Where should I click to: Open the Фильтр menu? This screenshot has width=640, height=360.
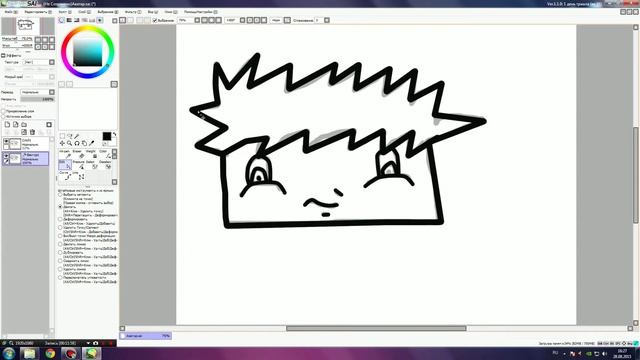pyautogui.click(x=133, y=12)
